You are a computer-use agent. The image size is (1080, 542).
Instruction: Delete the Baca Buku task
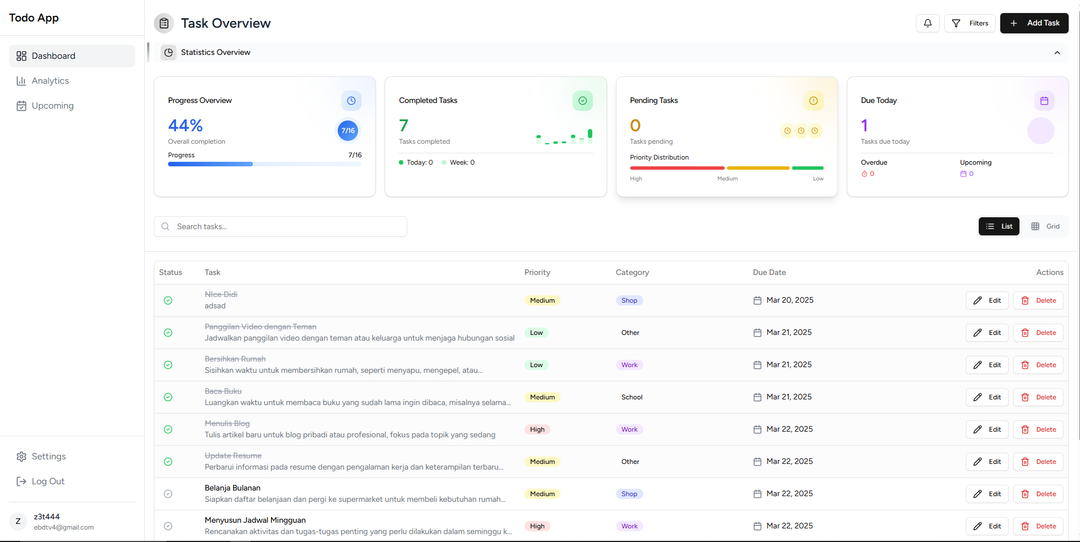coord(1038,397)
